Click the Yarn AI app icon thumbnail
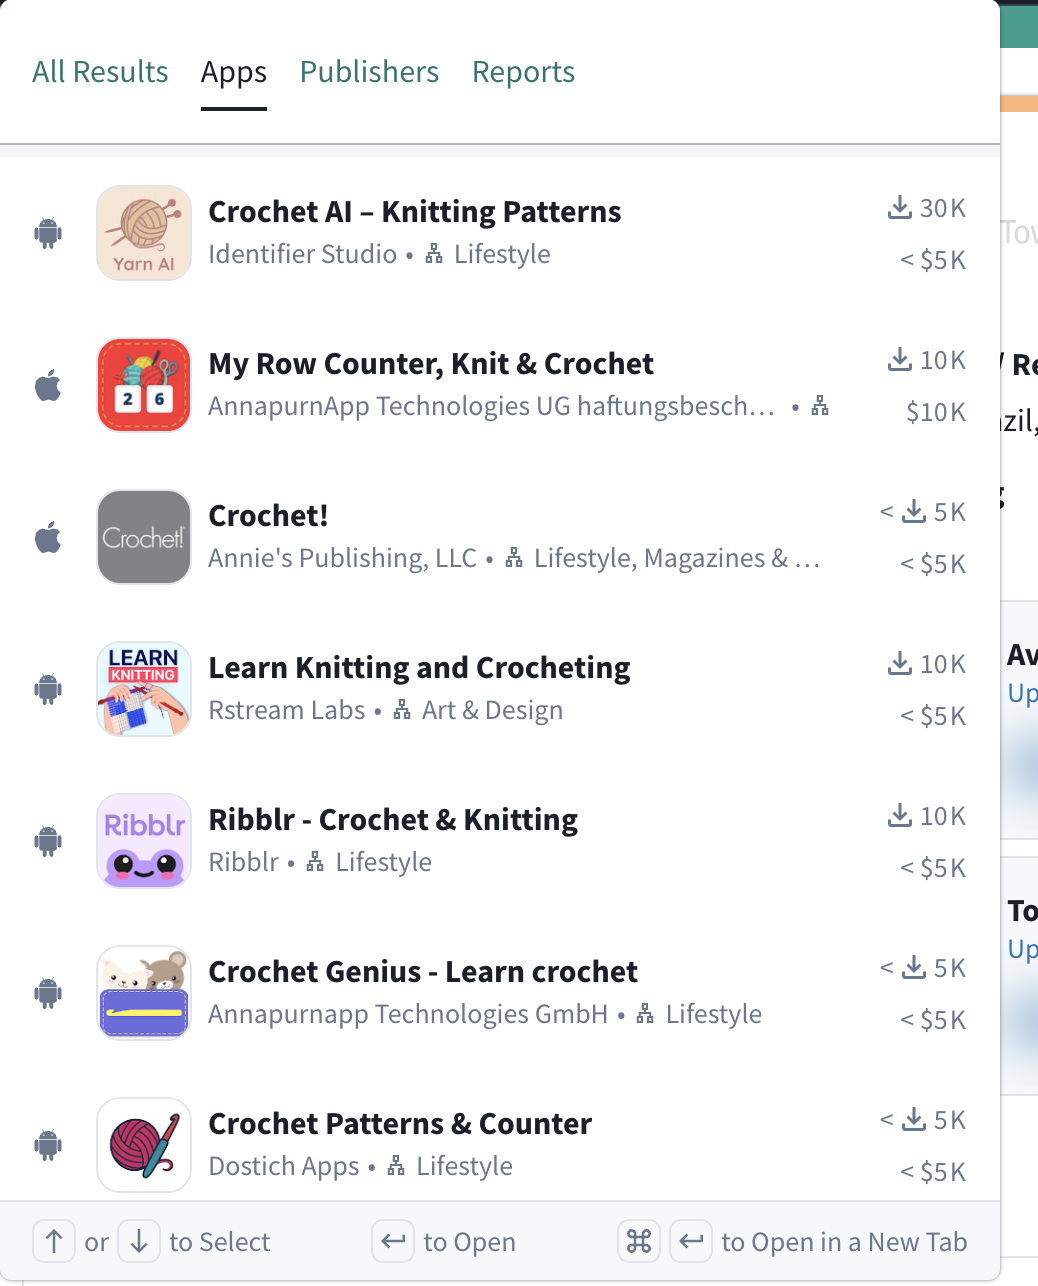This screenshot has width=1038, height=1286. point(143,232)
